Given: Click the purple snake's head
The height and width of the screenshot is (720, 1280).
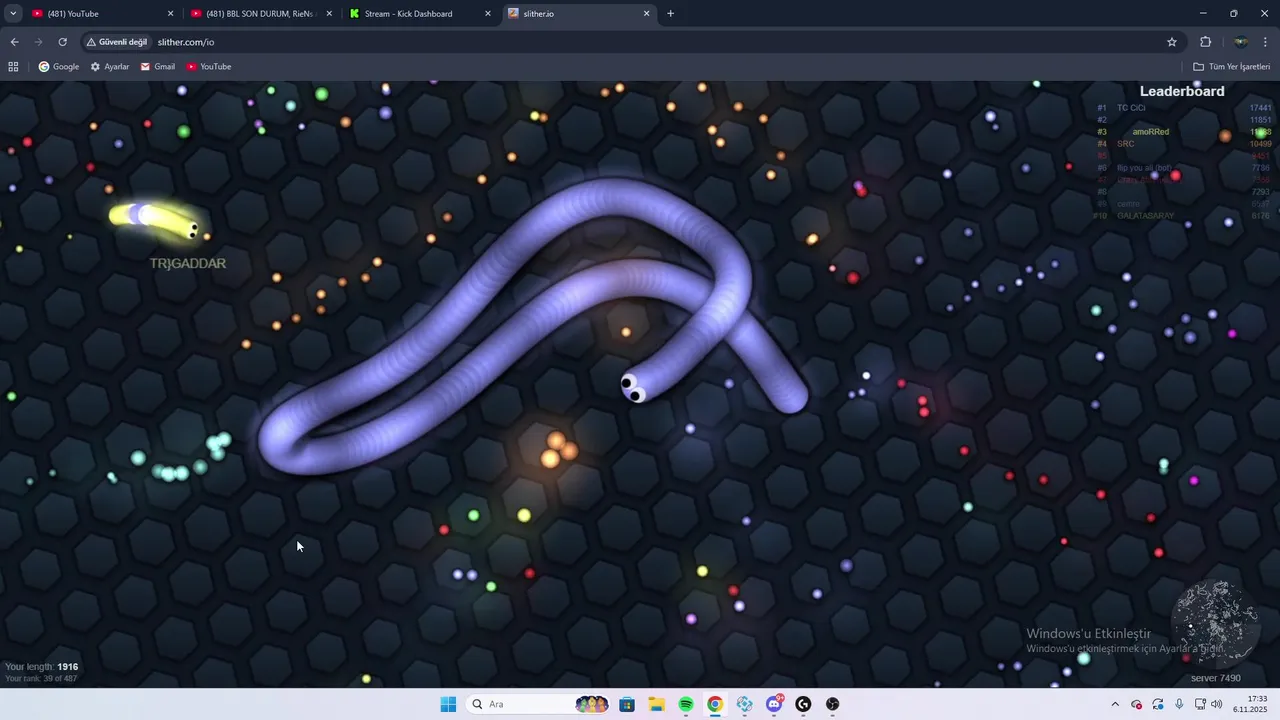Looking at the screenshot, I should coord(633,387).
